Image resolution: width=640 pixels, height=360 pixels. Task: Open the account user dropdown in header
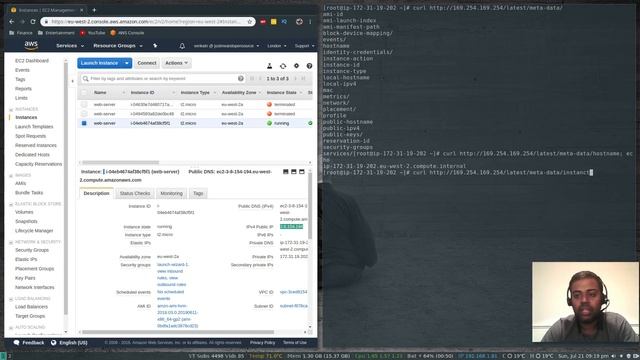(x=227, y=46)
